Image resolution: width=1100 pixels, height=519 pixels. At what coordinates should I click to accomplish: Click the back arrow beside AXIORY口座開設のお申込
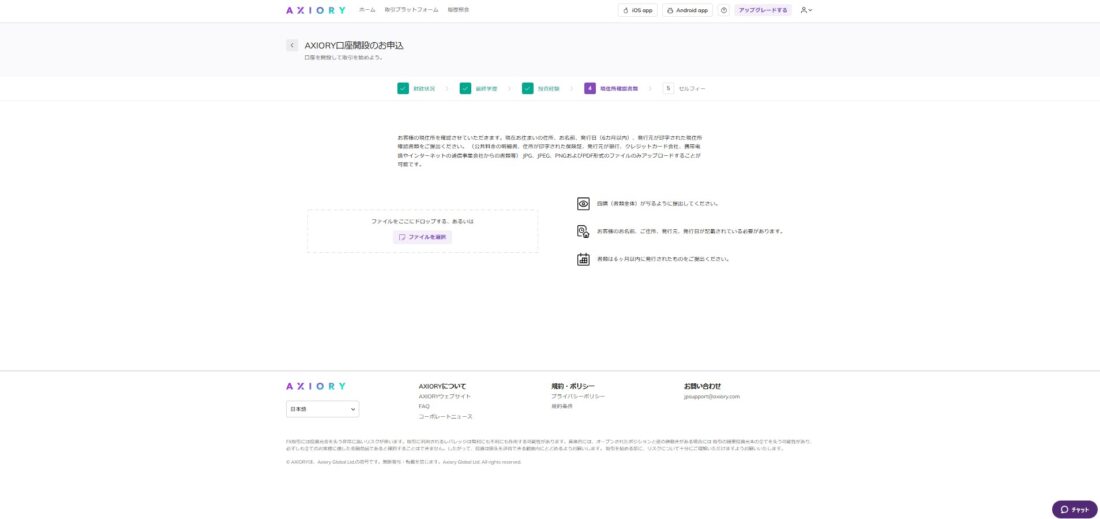pyautogui.click(x=292, y=45)
